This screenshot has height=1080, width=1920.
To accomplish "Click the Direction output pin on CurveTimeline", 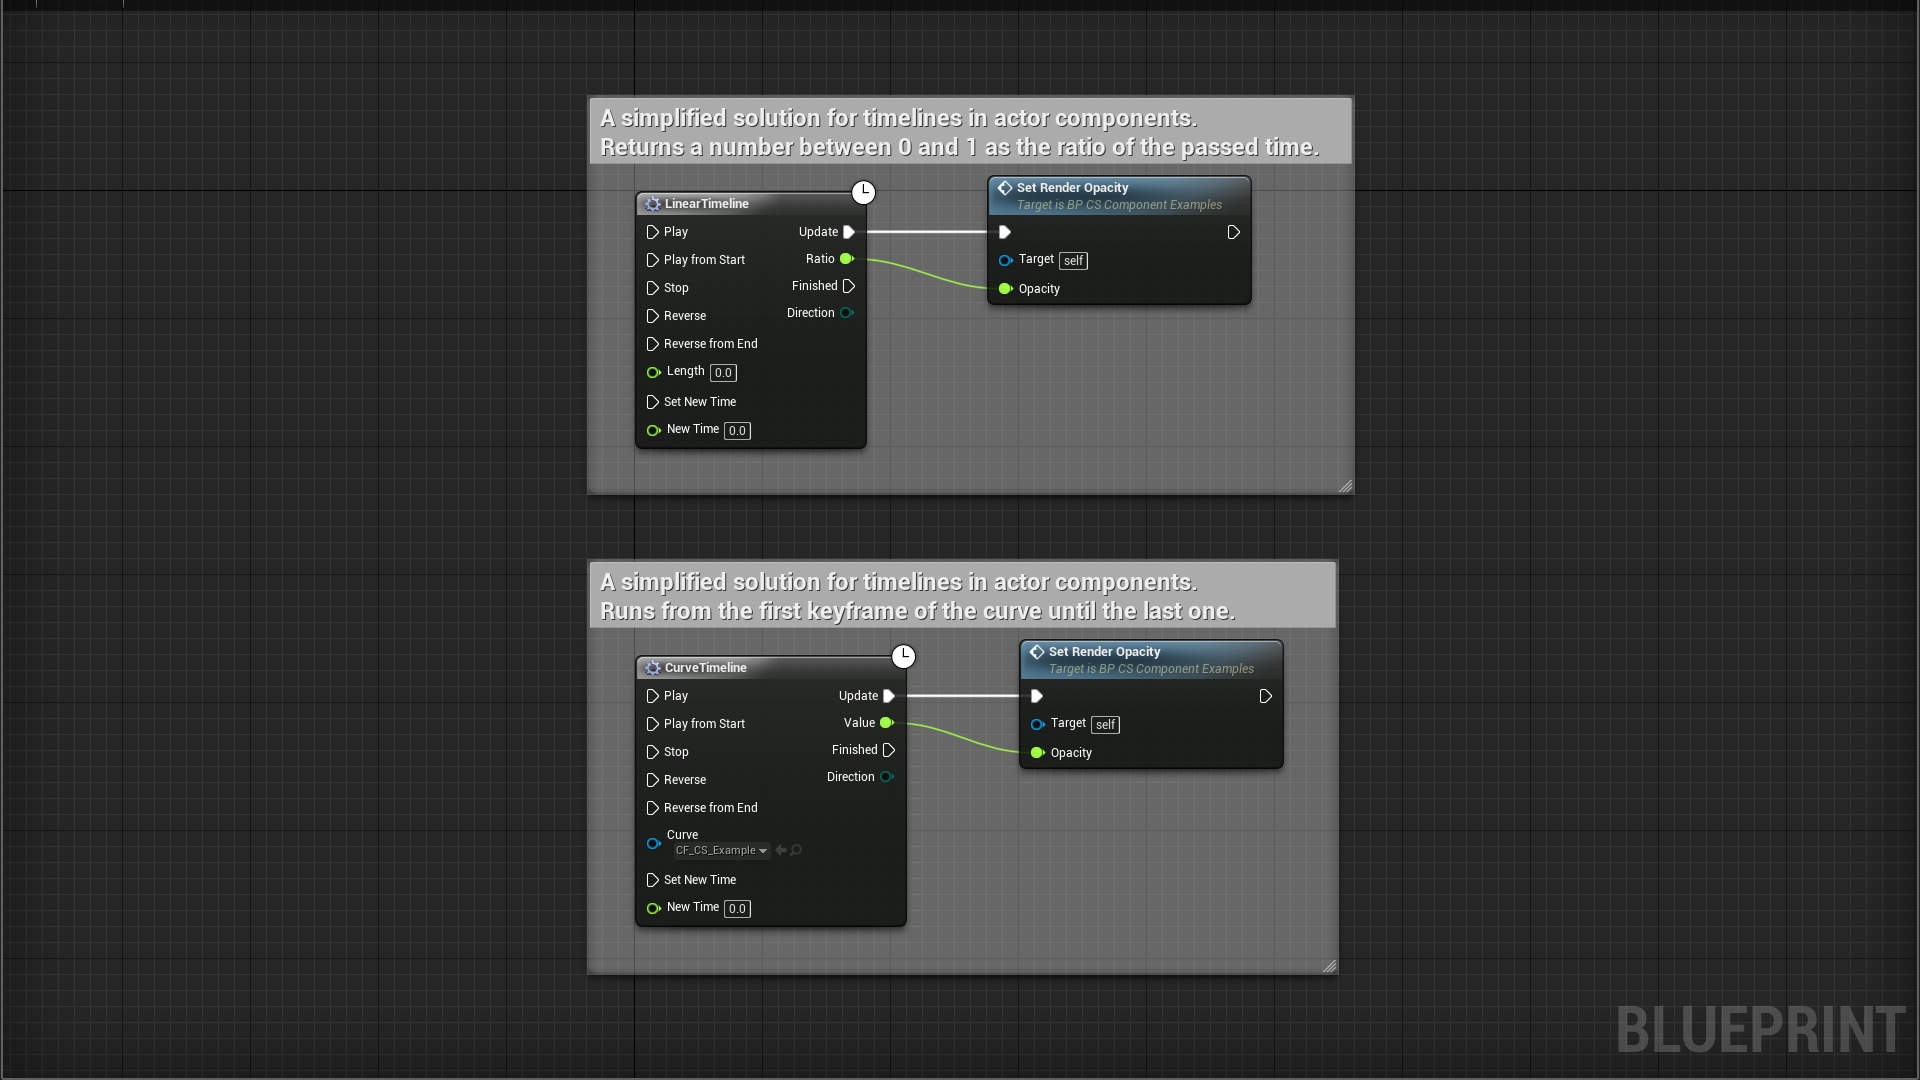I will click(887, 777).
